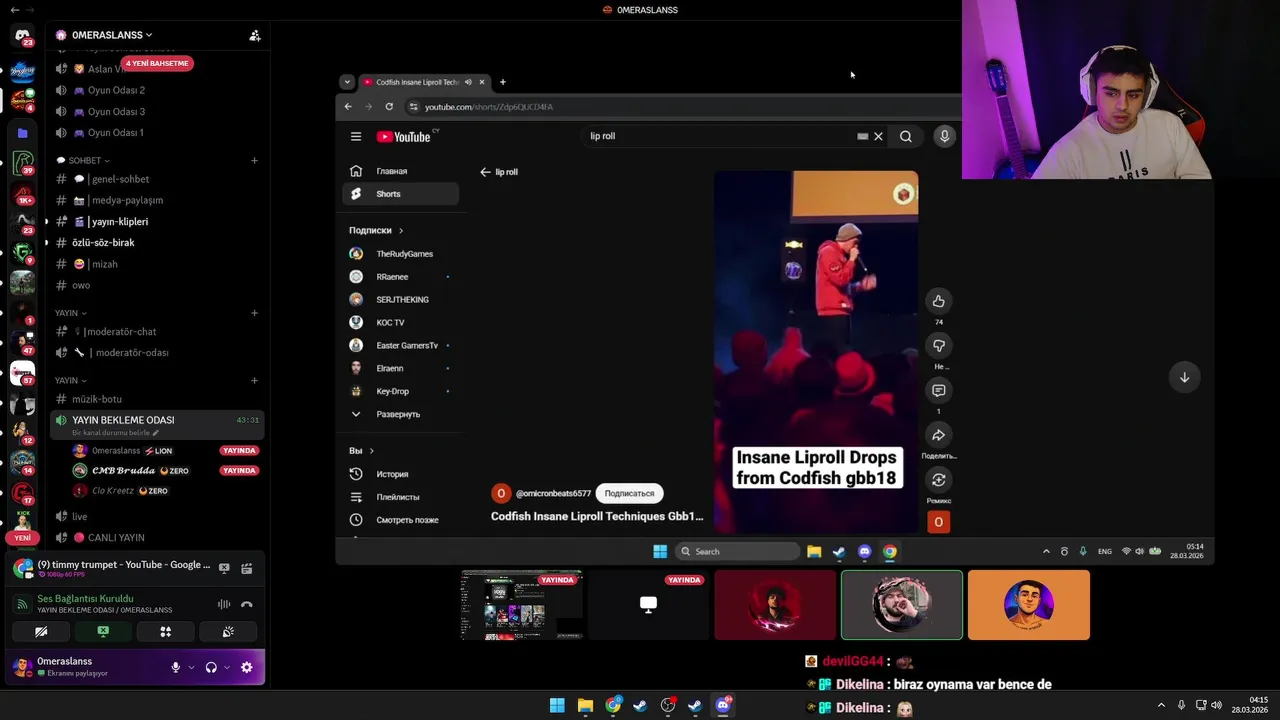
Task: Open the Discord soundboard icon
Action: click(228, 632)
